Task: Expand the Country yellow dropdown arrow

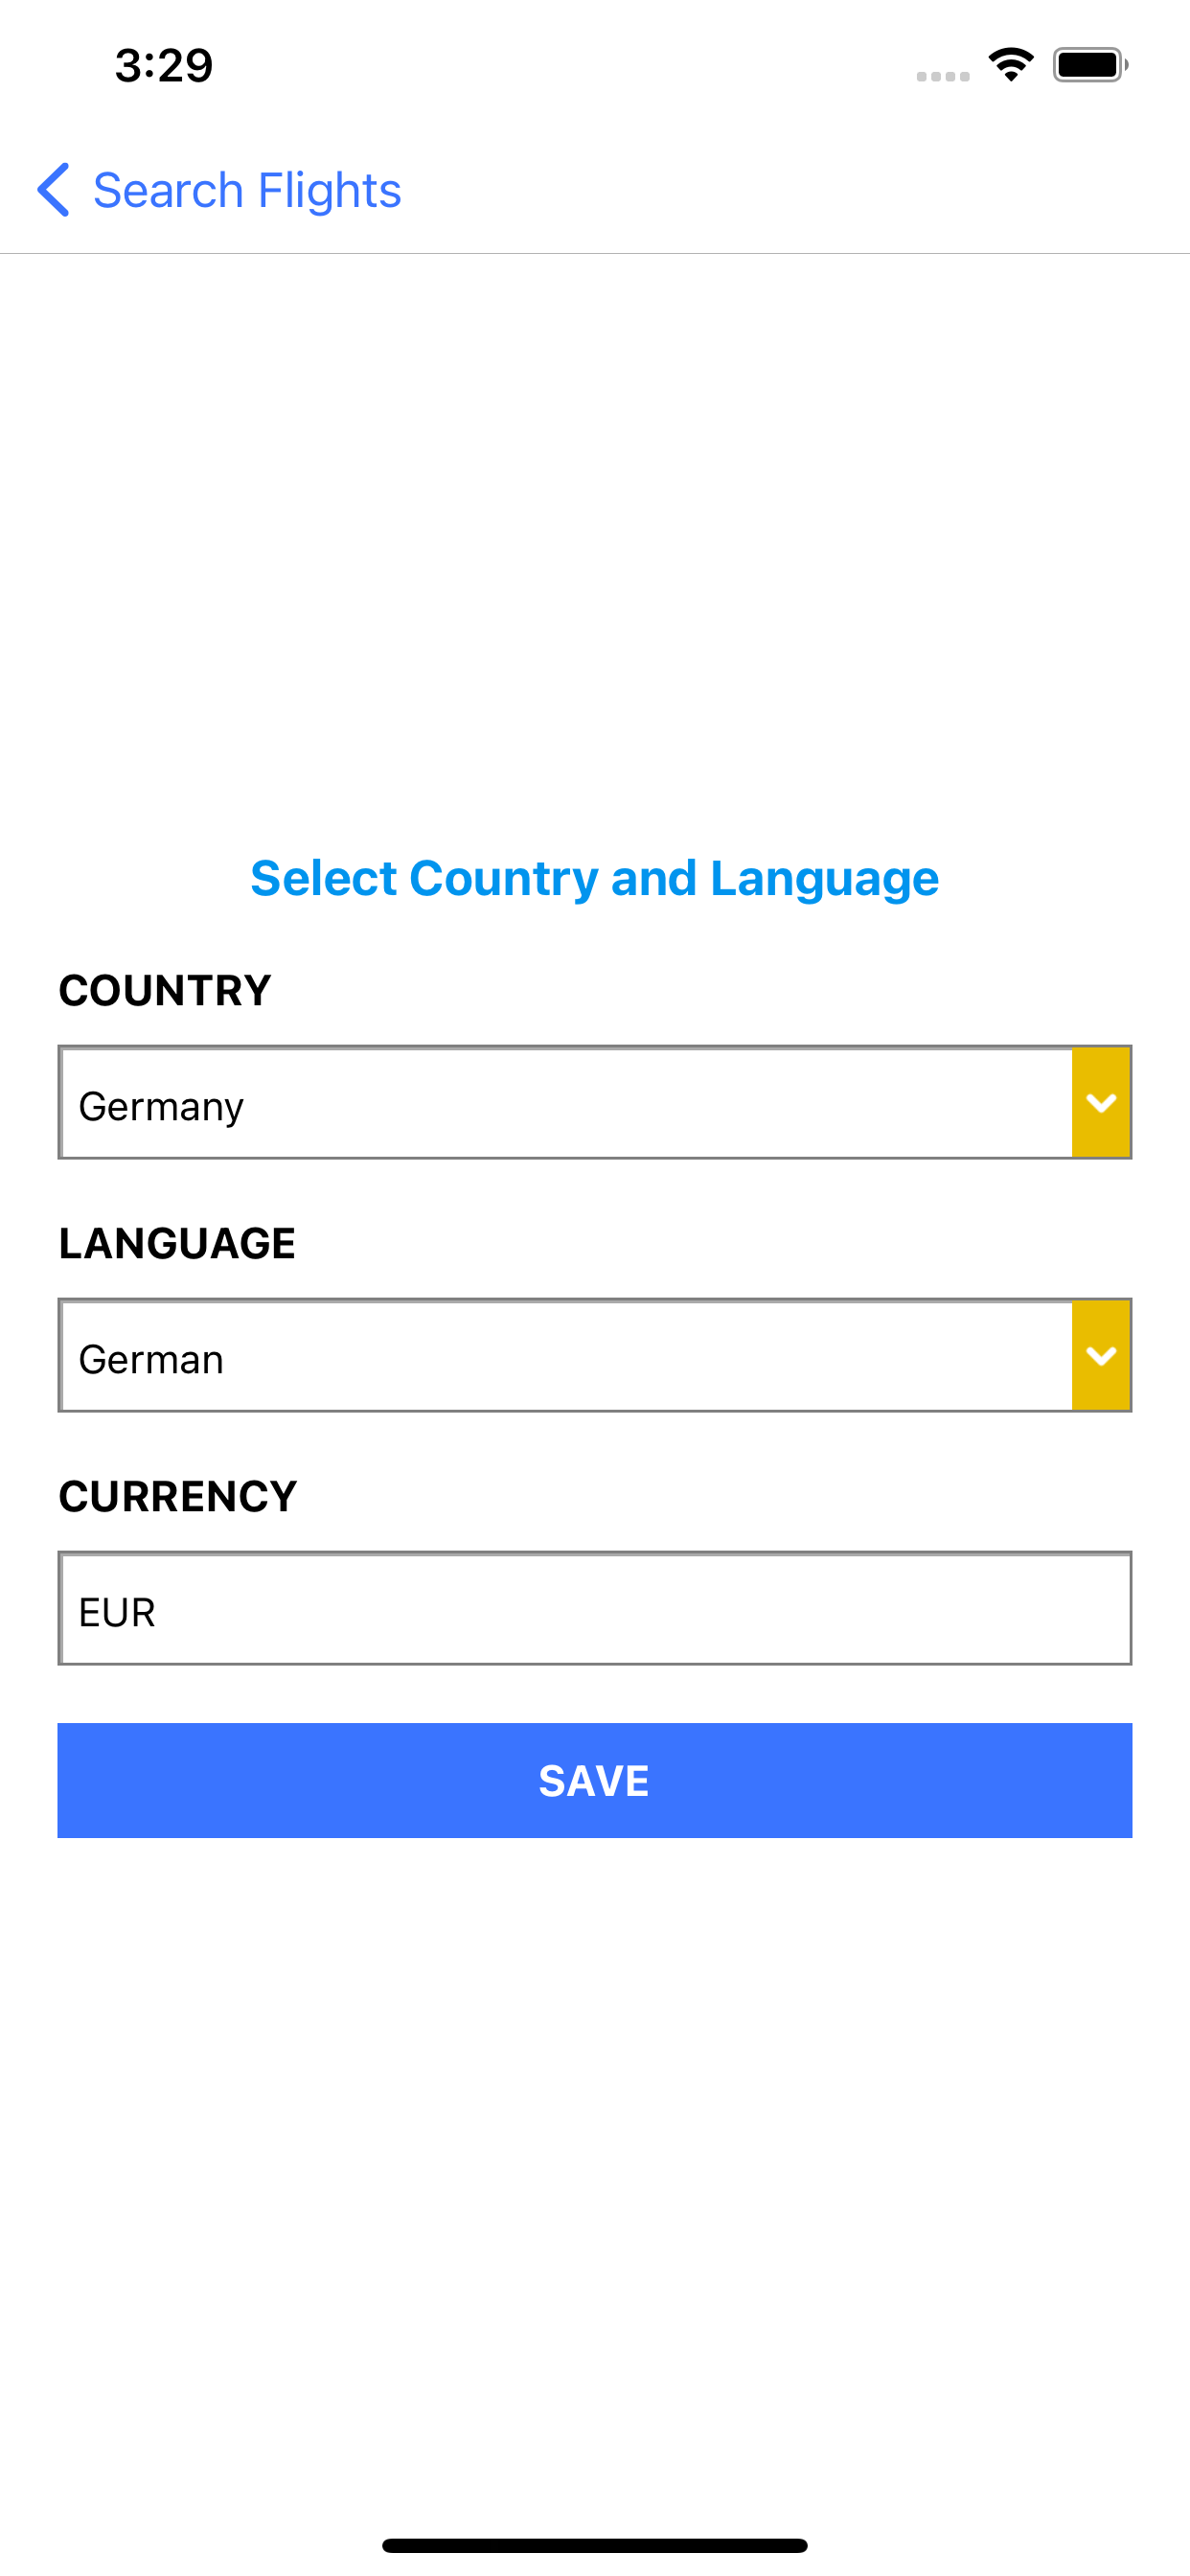Action: [1101, 1102]
